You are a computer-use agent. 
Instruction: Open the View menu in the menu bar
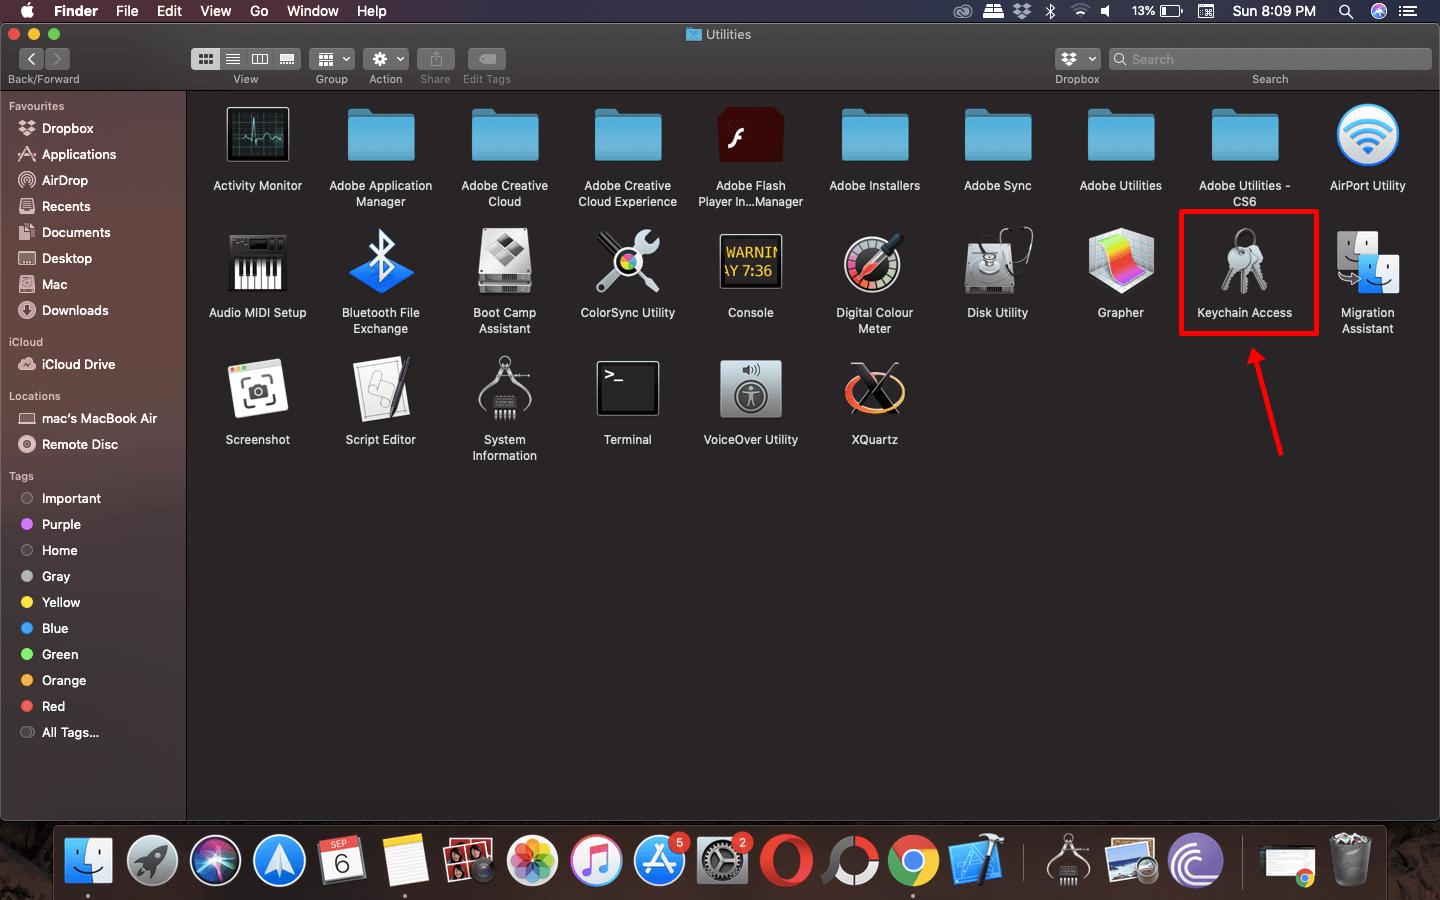(215, 11)
